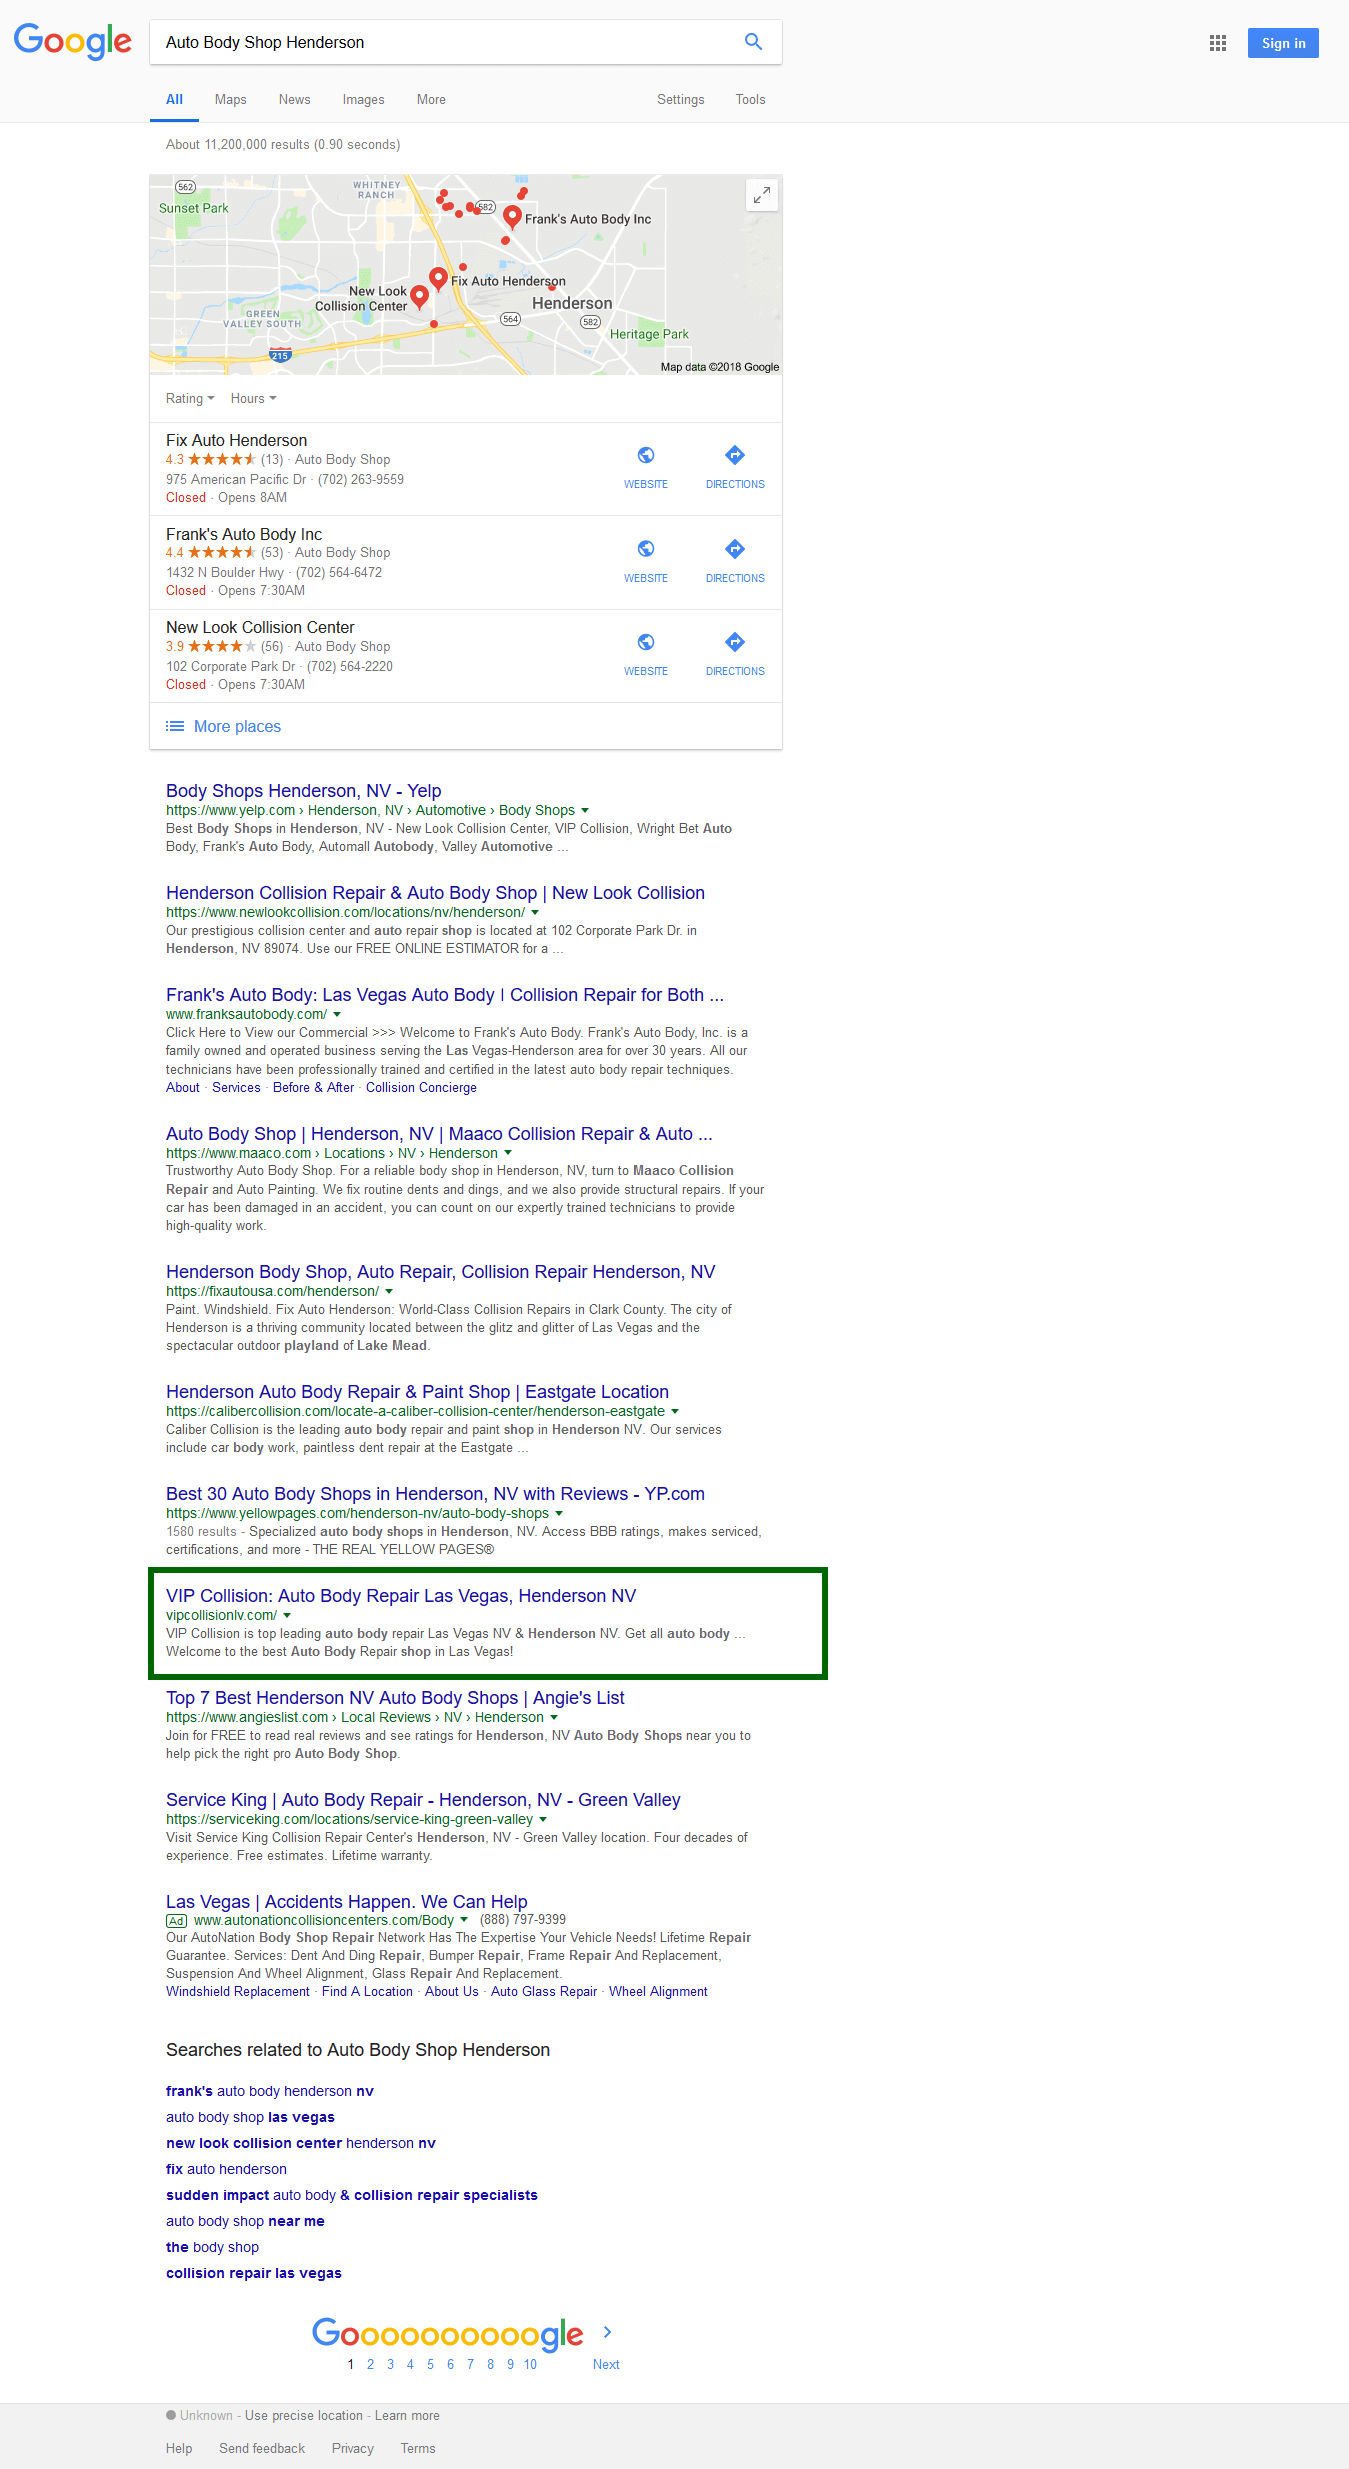Go to results page 10

[530, 2364]
